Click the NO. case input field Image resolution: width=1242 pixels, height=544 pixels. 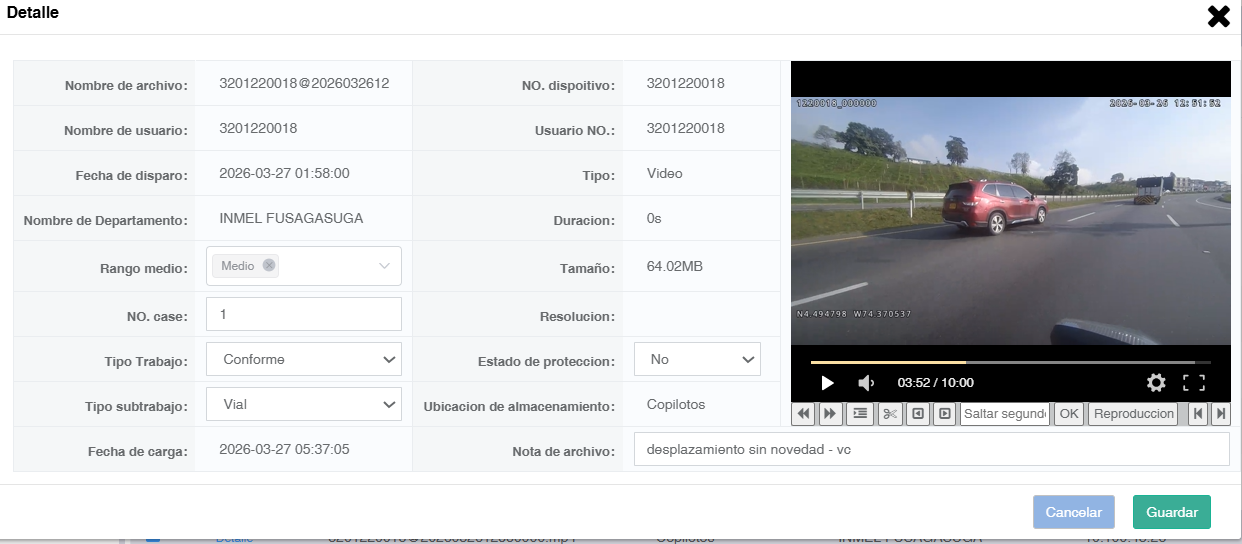(304, 314)
